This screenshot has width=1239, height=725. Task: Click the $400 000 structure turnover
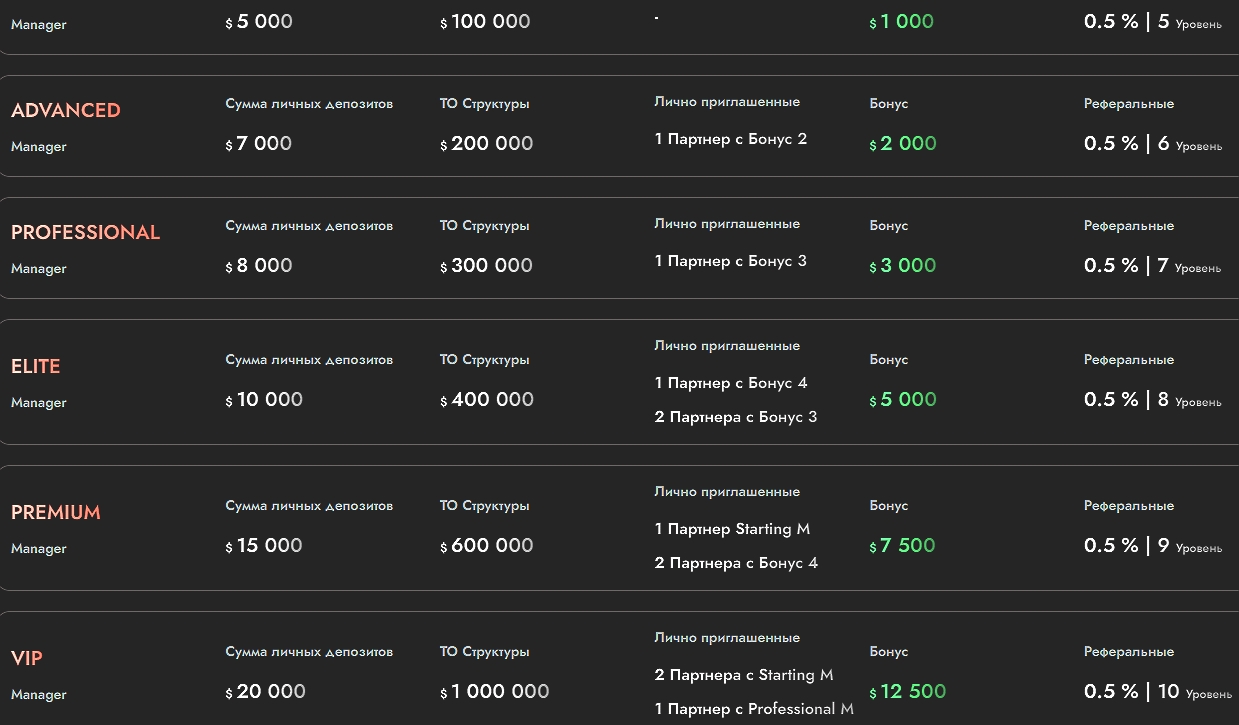point(487,400)
